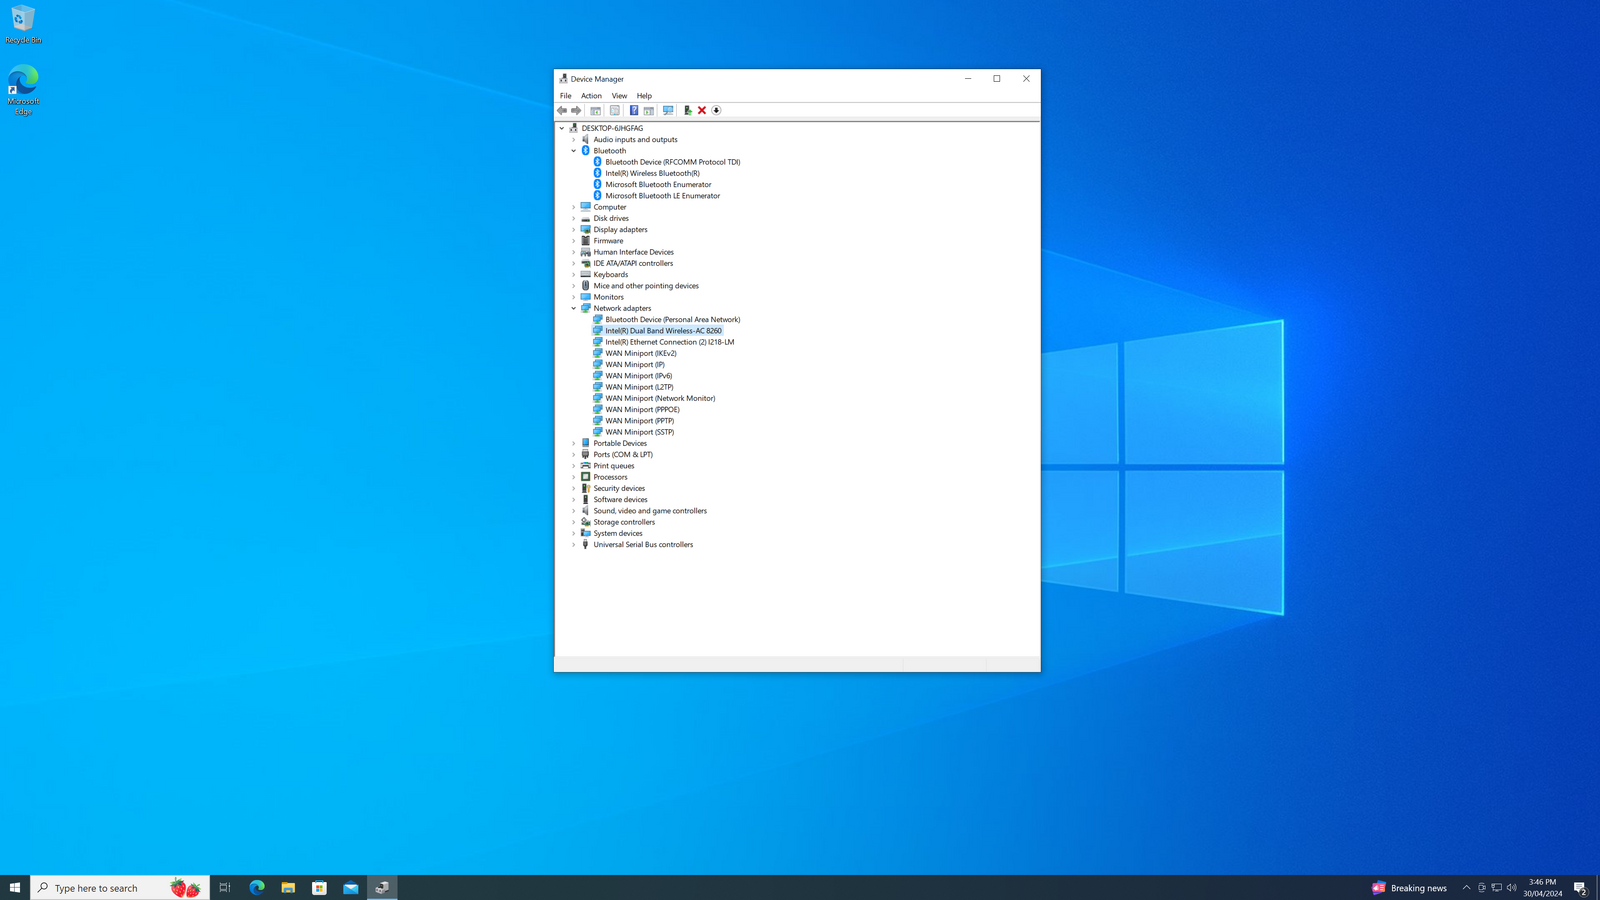Select Microsoft Bluetooth LE Enumerator entry
Viewport: 1600px width, 900px height.
click(662, 196)
